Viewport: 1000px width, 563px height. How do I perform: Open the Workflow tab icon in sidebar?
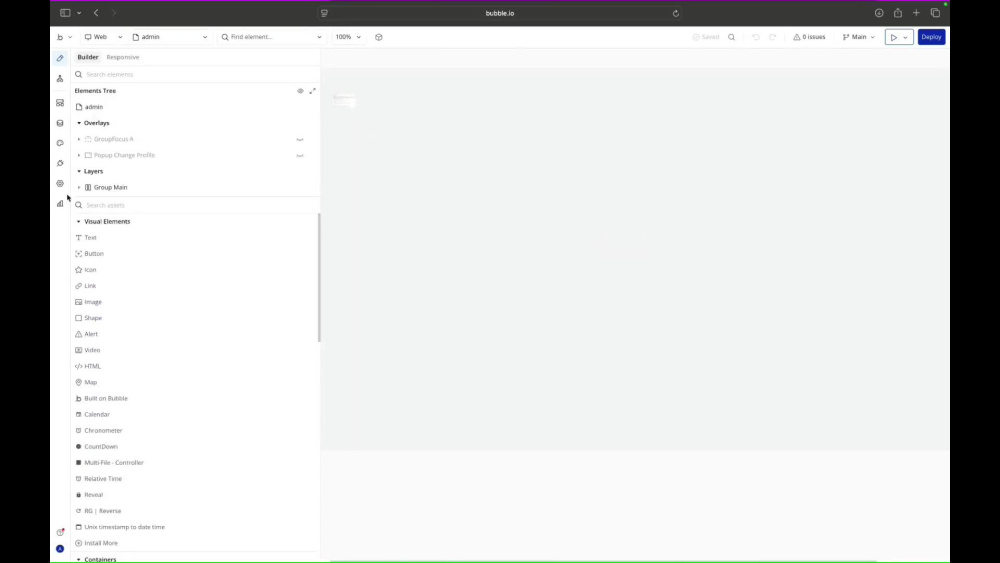60,78
